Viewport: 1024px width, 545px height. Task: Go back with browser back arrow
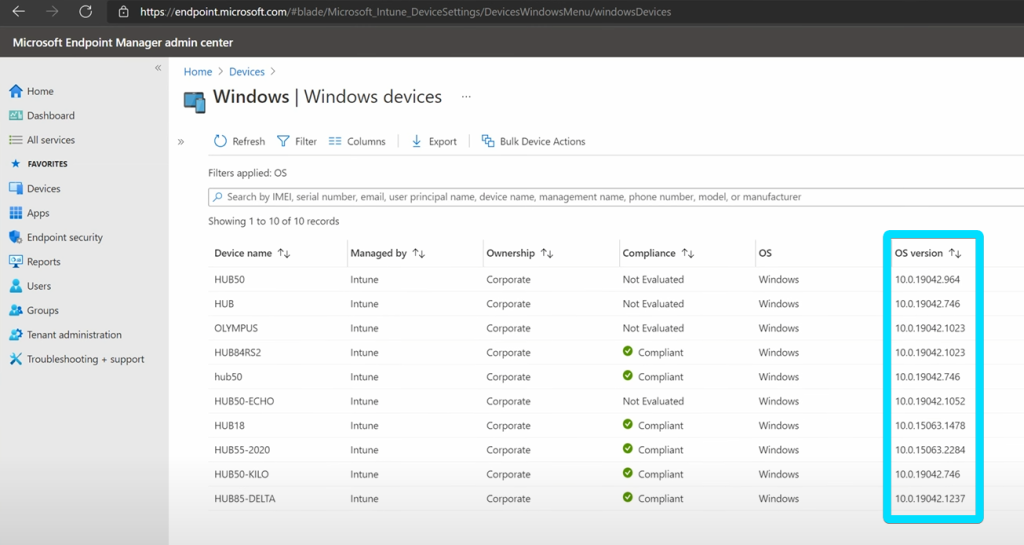19,12
